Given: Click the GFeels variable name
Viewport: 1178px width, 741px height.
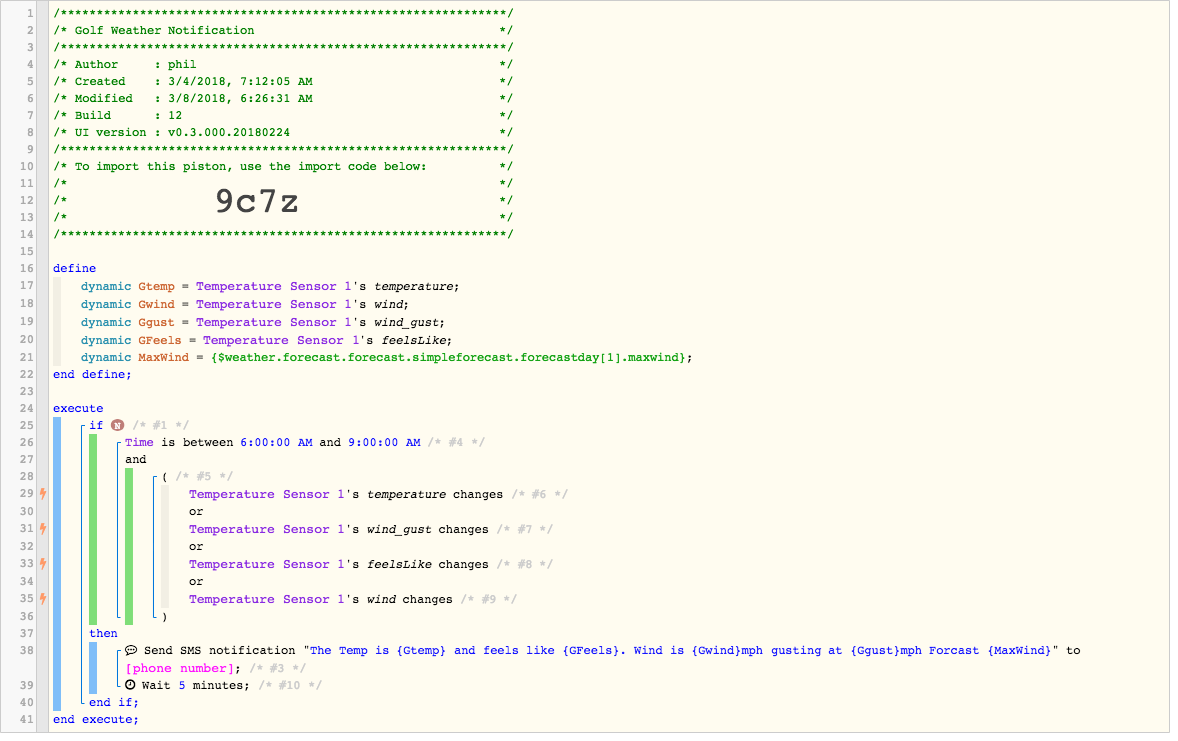Looking at the screenshot, I should [159, 340].
